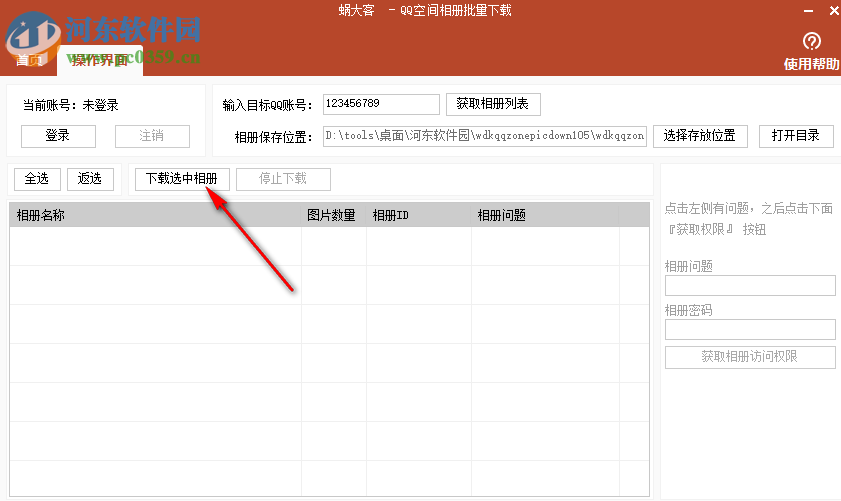Click the album save path field

pyautogui.click(x=484, y=136)
